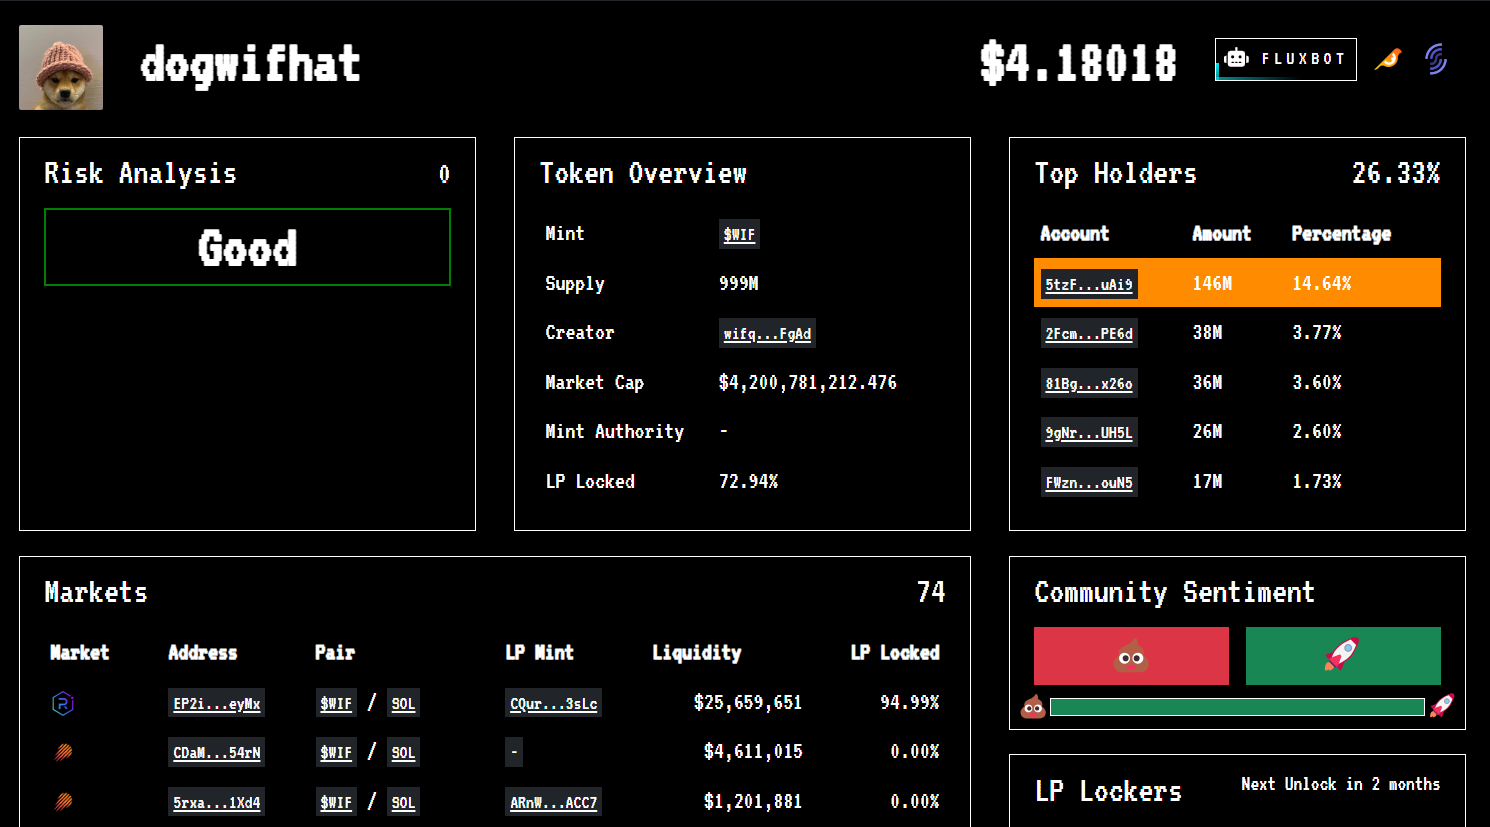Click the Next Unlock in 2 months text
1490x827 pixels.
pyautogui.click(x=1341, y=784)
